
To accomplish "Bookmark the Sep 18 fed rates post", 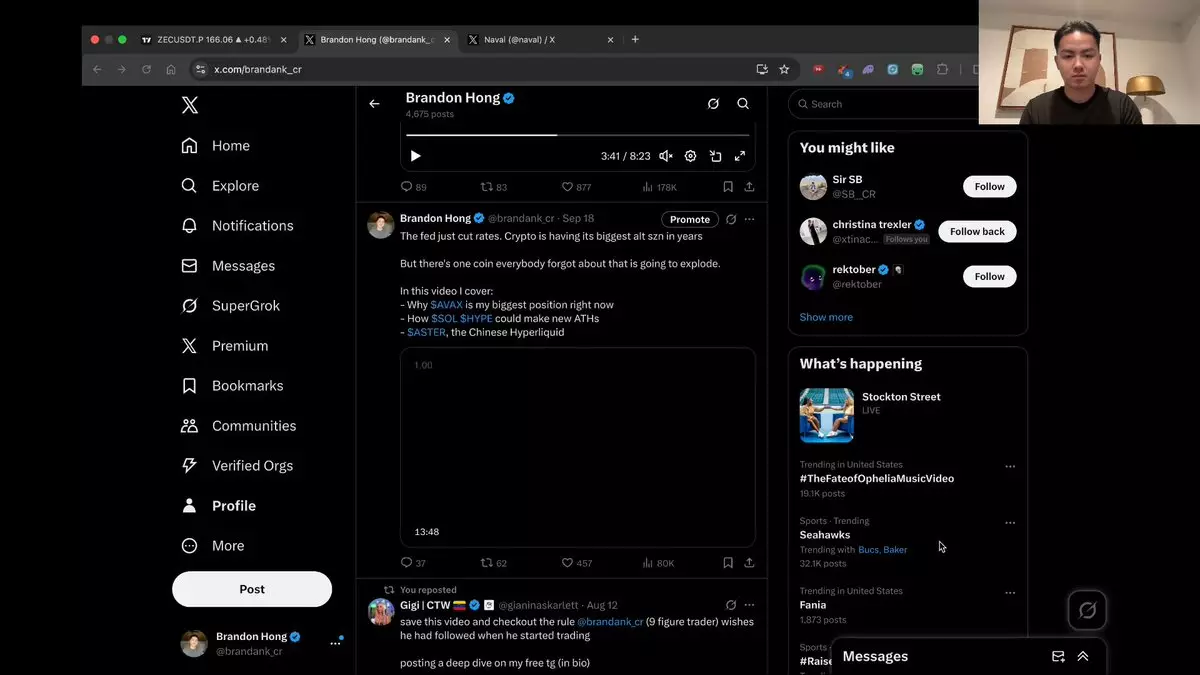I will click(x=728, y=563).
